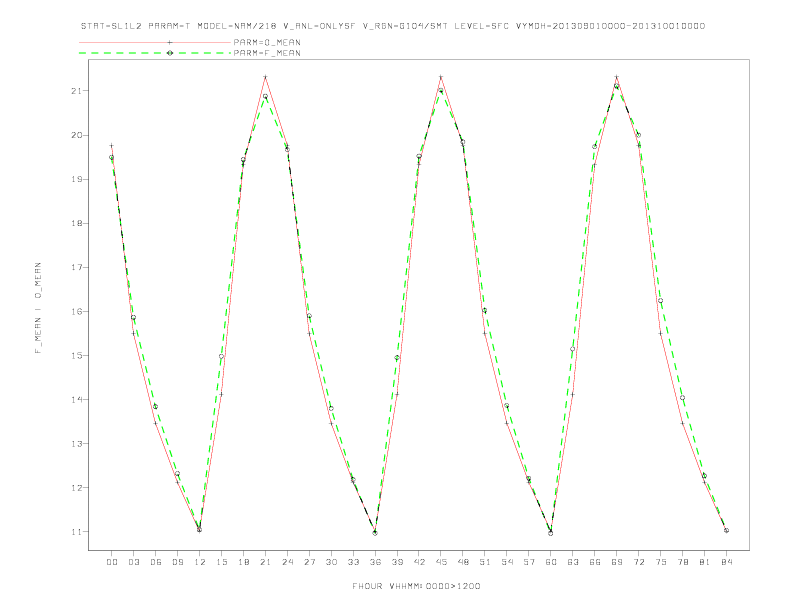
Task: Click x-axis forecast hour label 42
Action: [x=419, y=562]
